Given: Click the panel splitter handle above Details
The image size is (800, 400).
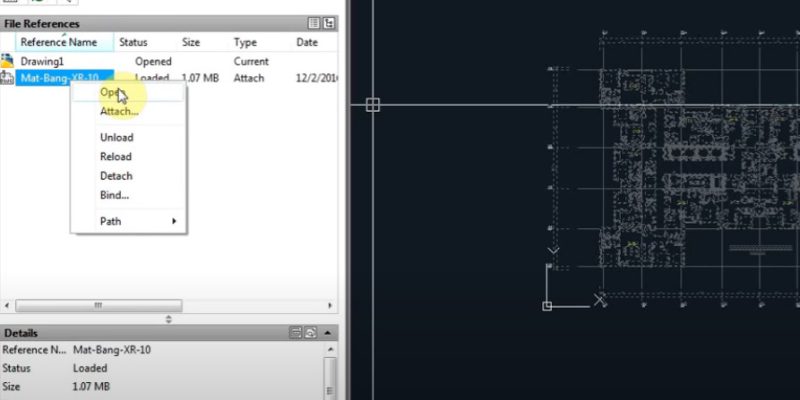Looking at the screenshot, I should (168, 318).
